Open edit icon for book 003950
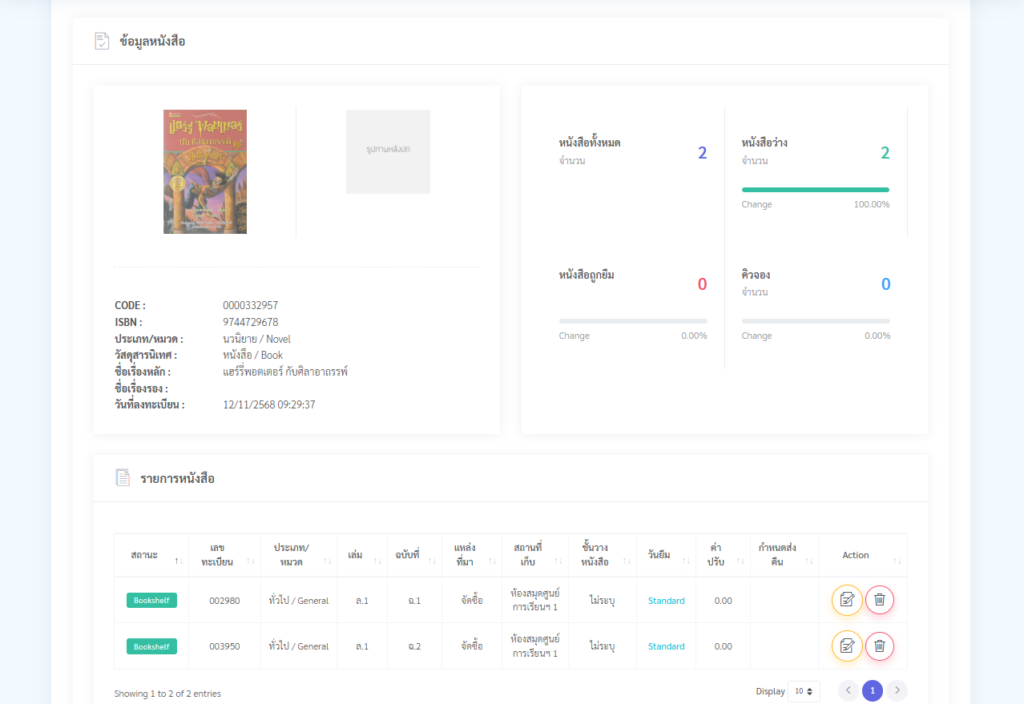Screen dimensions: 1024x704 847,646
